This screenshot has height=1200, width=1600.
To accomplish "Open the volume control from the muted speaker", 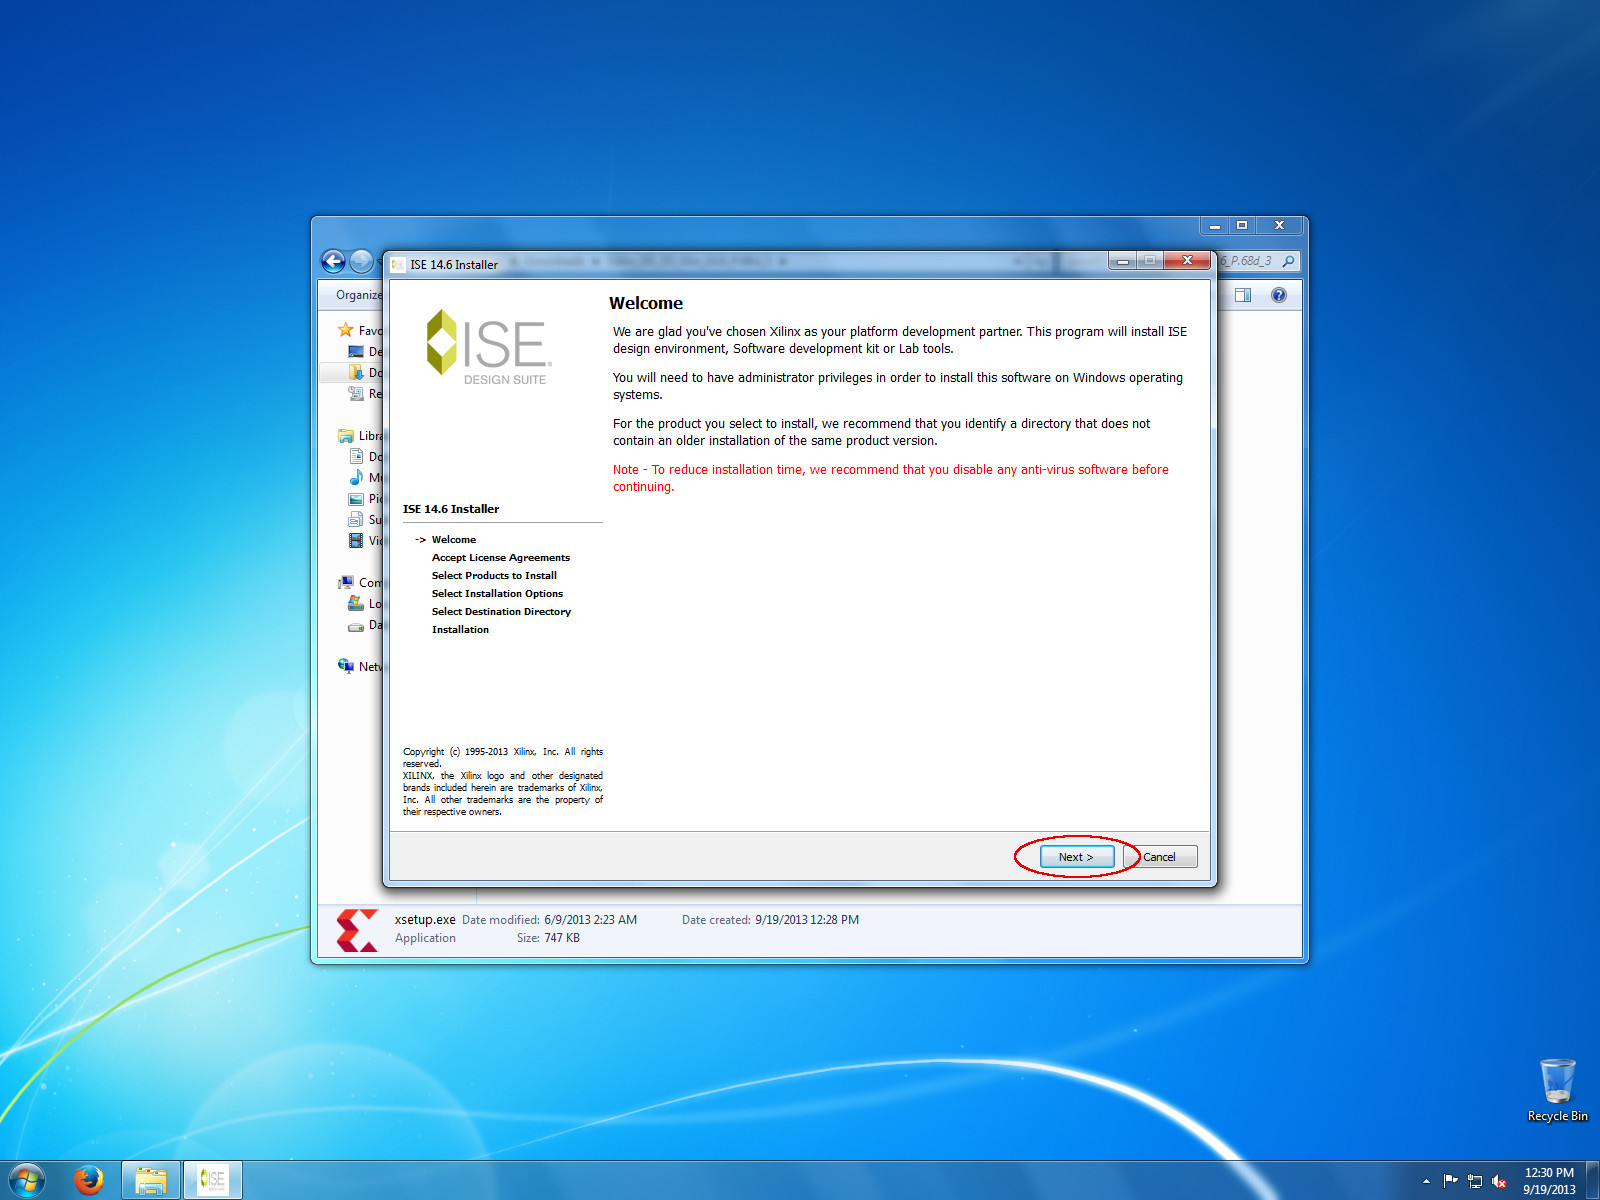I will point(1497,1179).
